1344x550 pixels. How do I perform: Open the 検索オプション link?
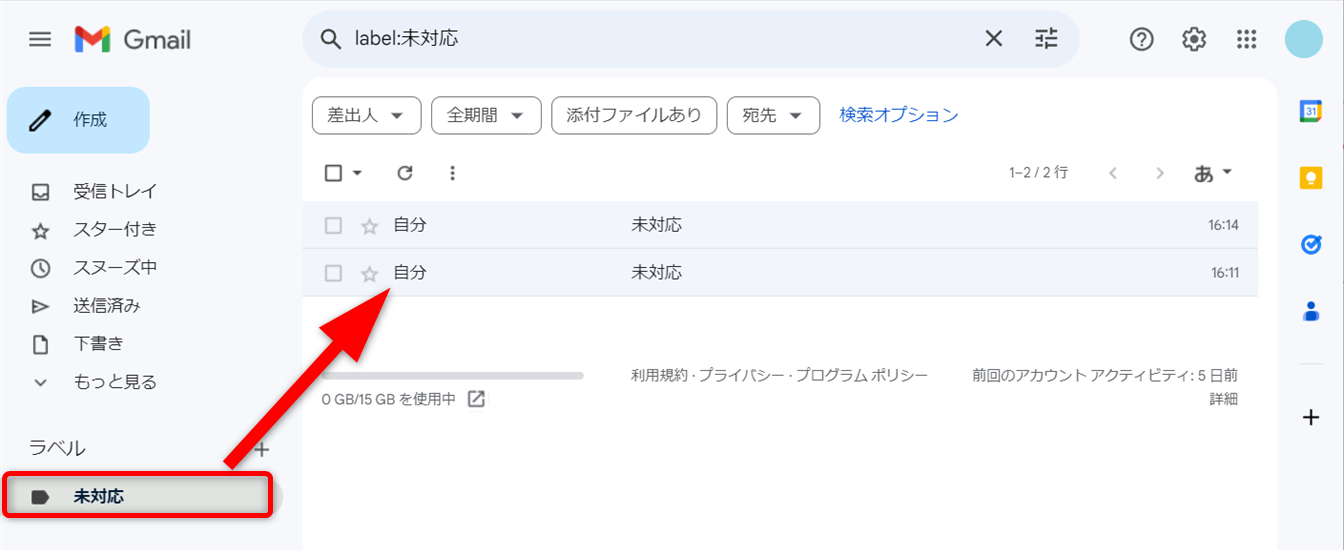click(x=898, y=115)
